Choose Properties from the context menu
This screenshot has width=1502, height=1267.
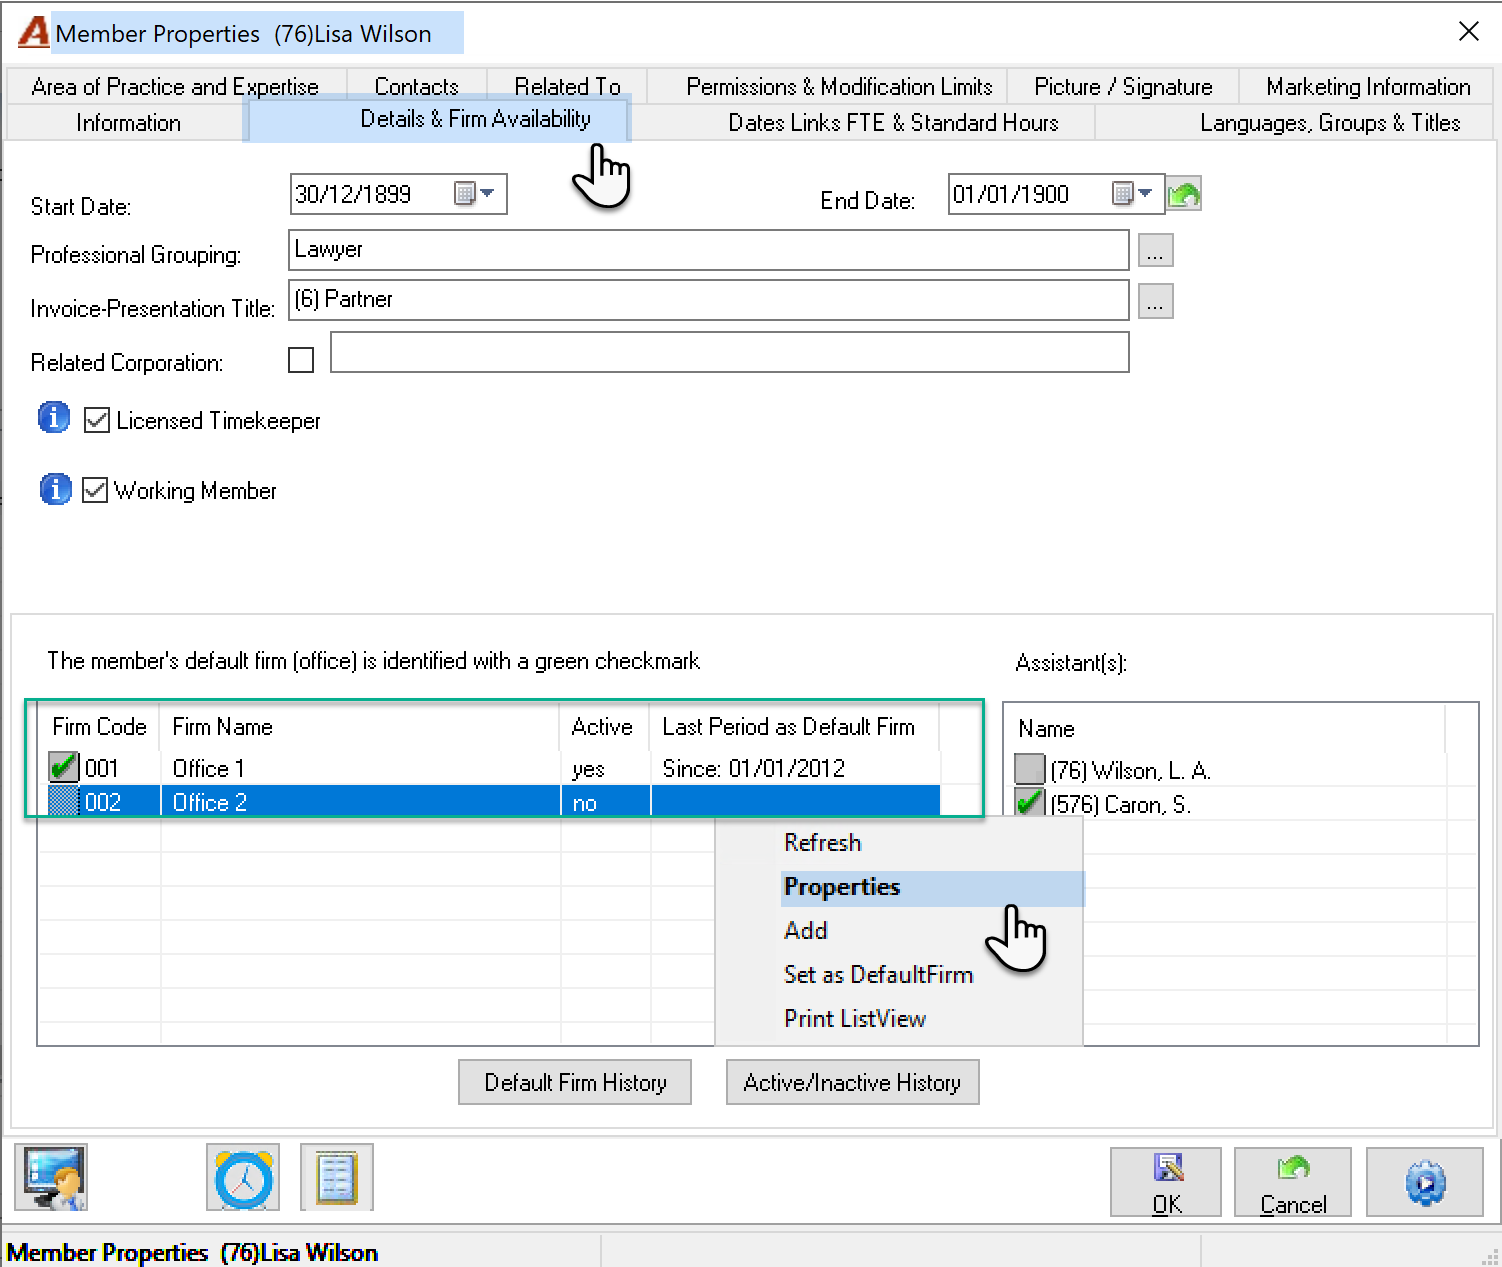coord(932,887)
